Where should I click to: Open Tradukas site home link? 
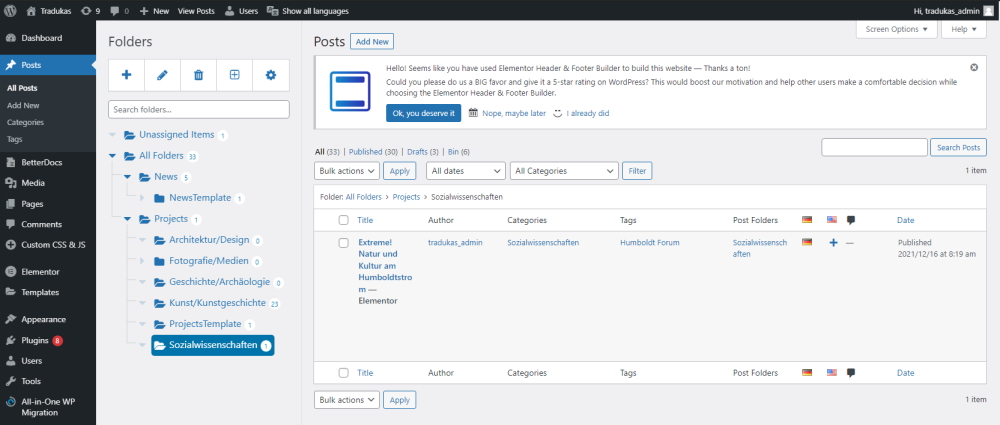[x=49, y=11]
